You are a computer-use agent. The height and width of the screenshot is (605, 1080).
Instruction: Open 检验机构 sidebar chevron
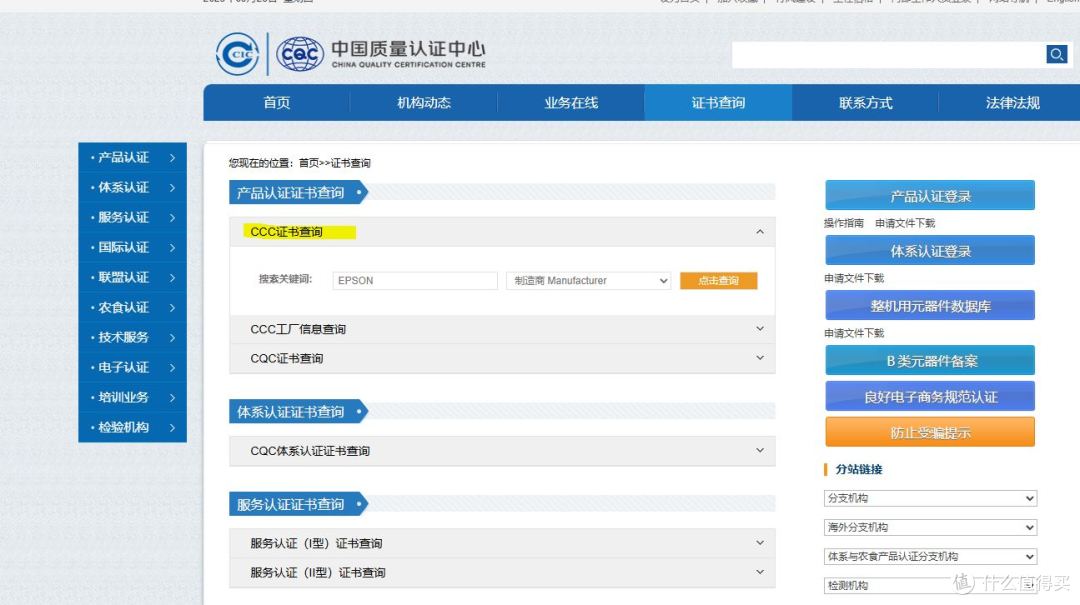172,427
